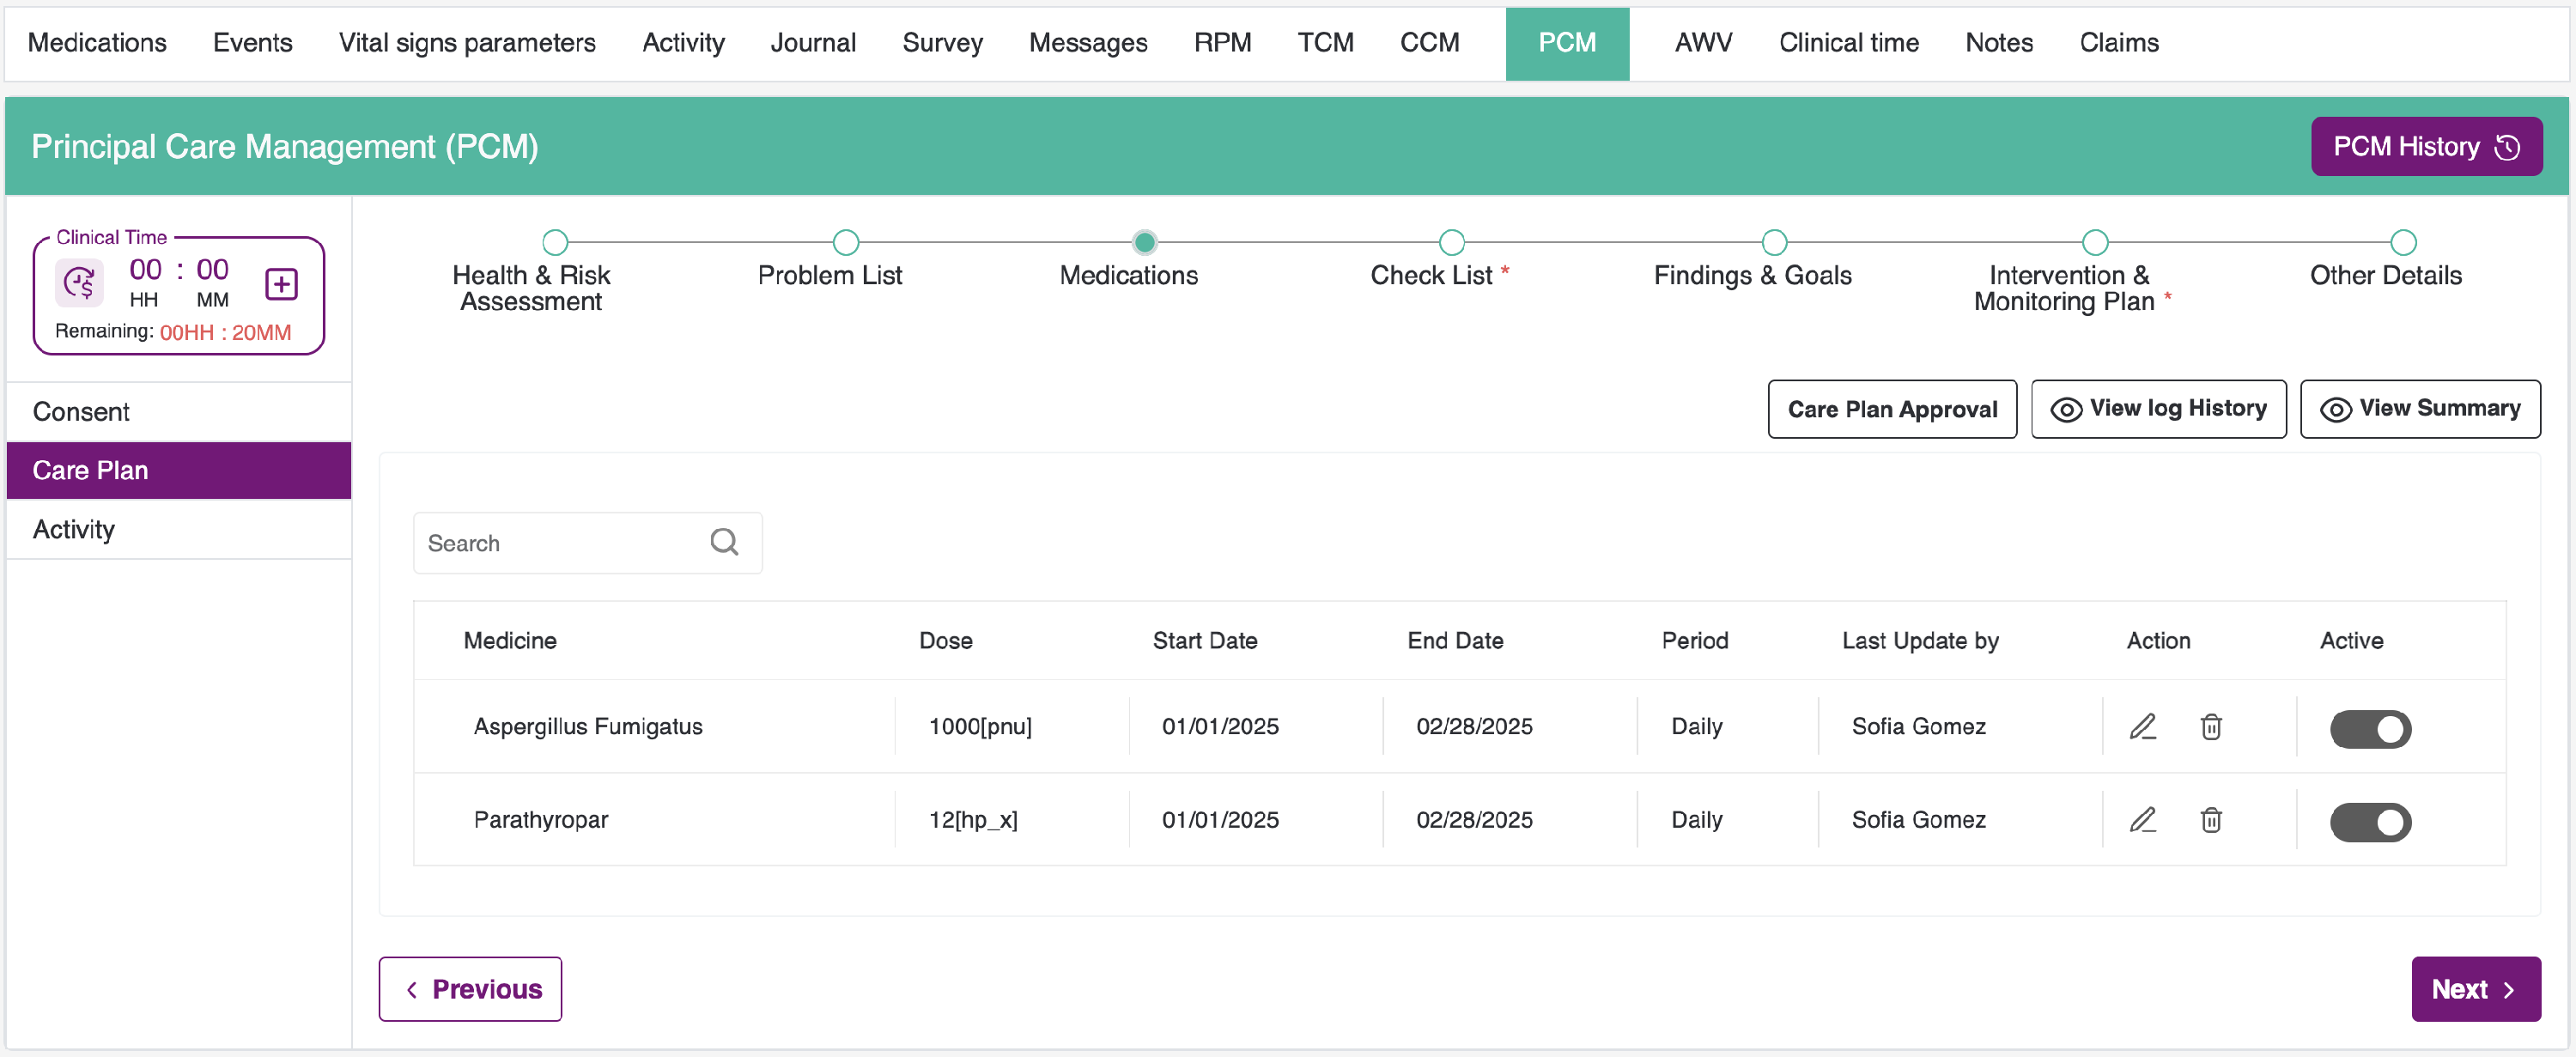Toggle Parathyropar active switch
The width and height of the screenshot is (2576, 1057).
tap(2369, 822)
